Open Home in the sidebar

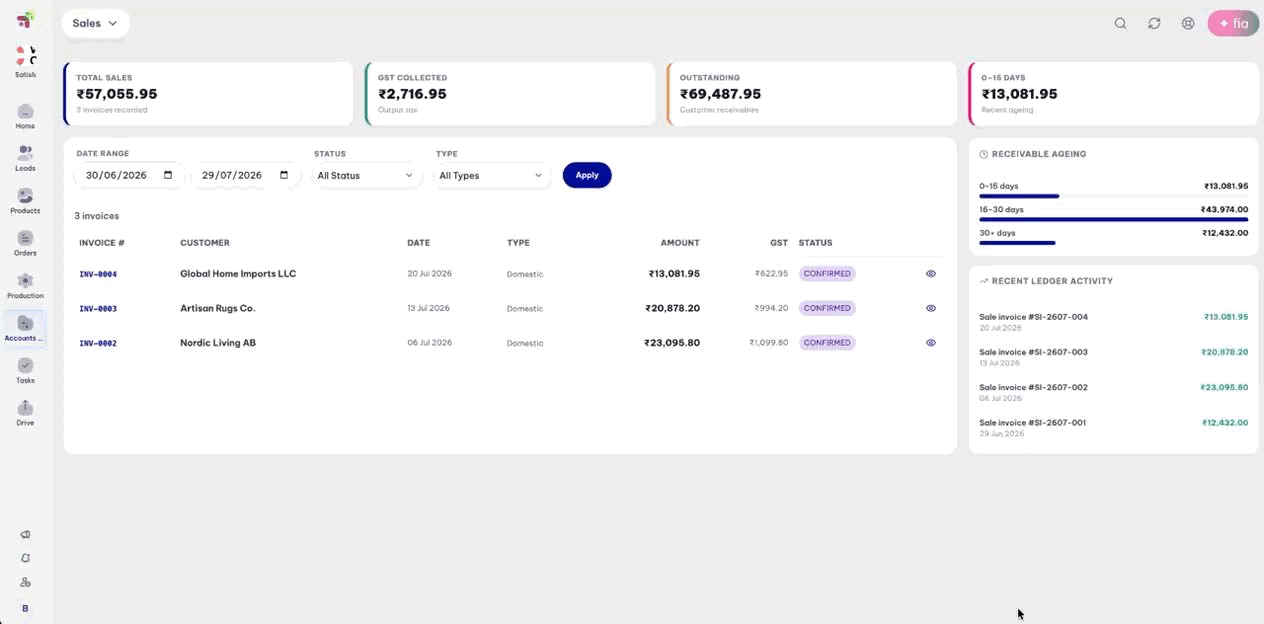coord(25,117)
